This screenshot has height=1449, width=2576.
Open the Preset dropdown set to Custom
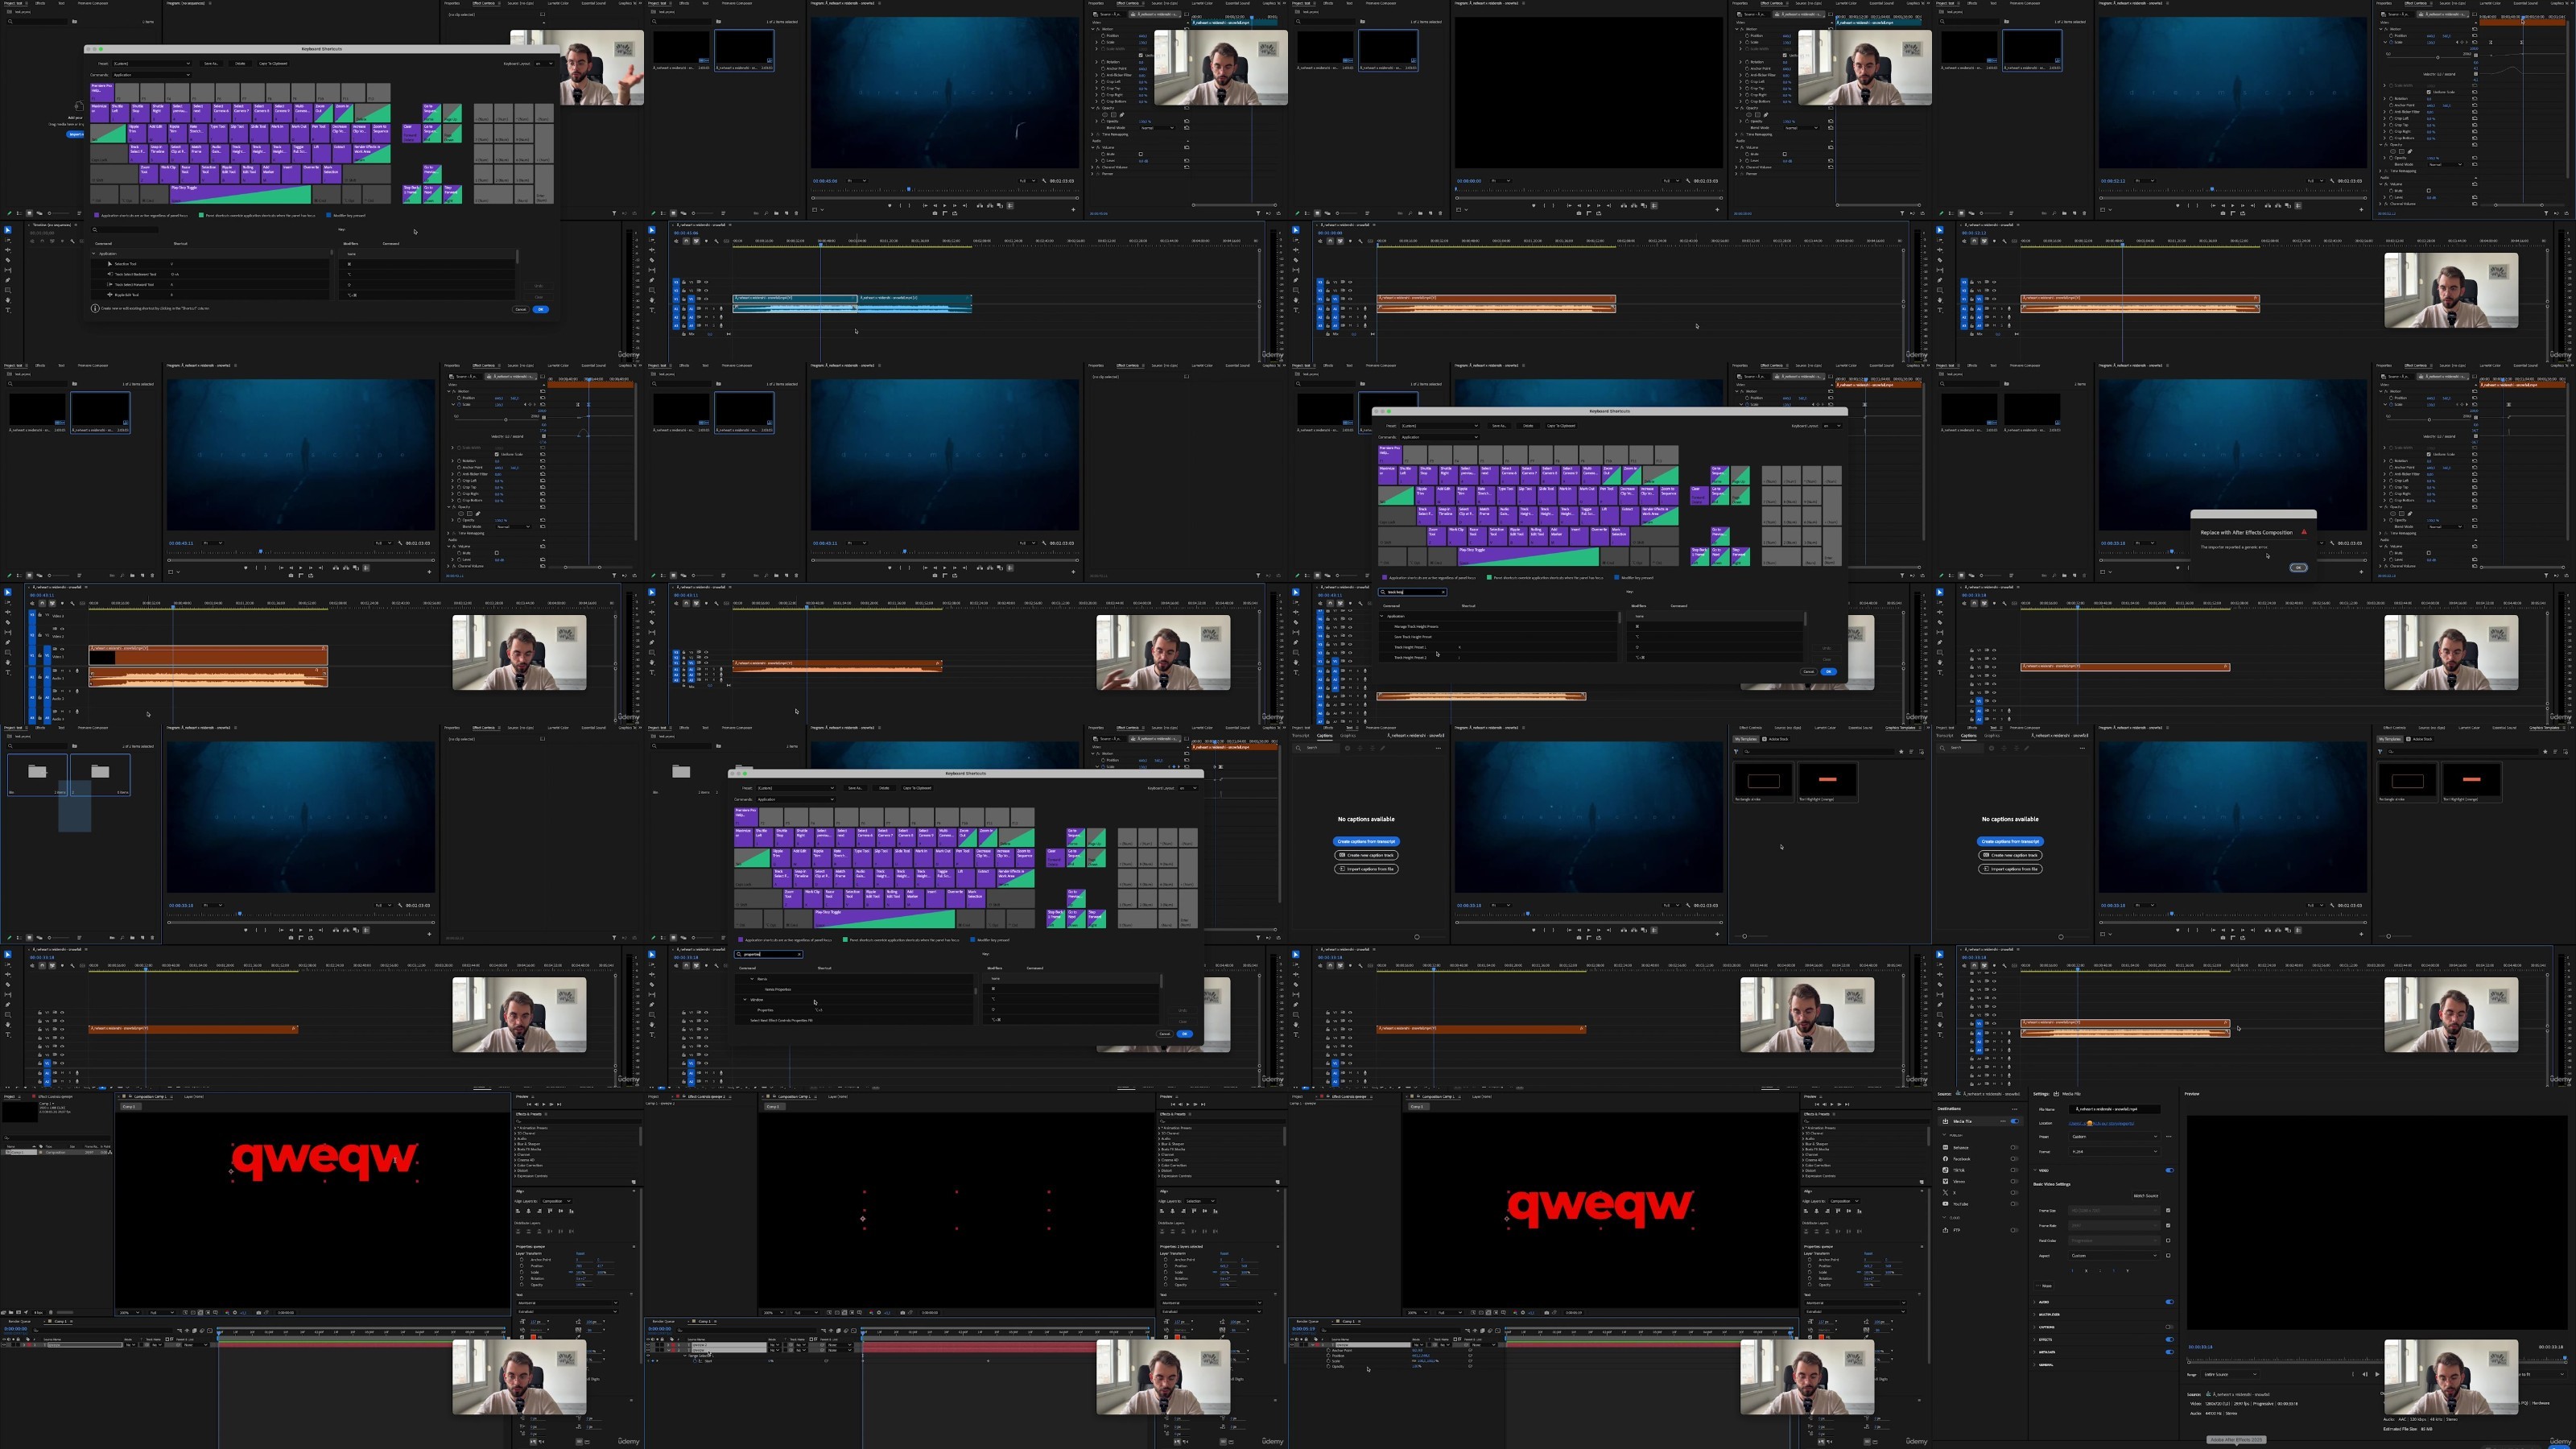click(x=2114, y=1137)
